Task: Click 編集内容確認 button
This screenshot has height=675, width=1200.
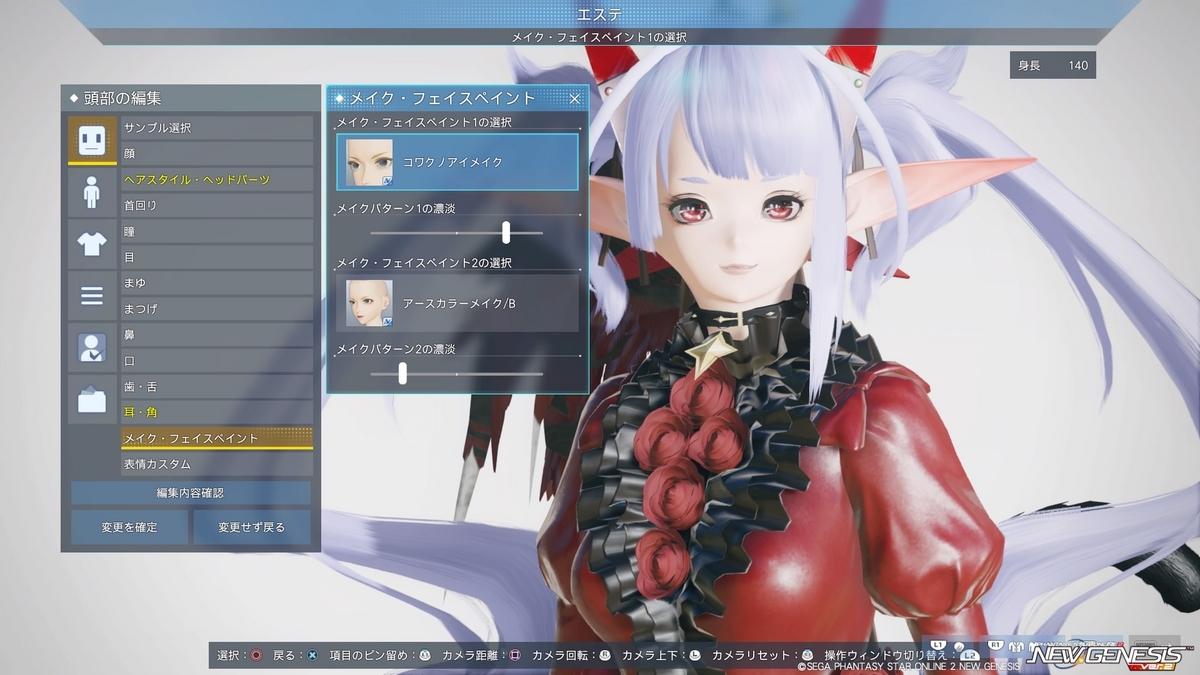Action: click(x=191, y=493)
